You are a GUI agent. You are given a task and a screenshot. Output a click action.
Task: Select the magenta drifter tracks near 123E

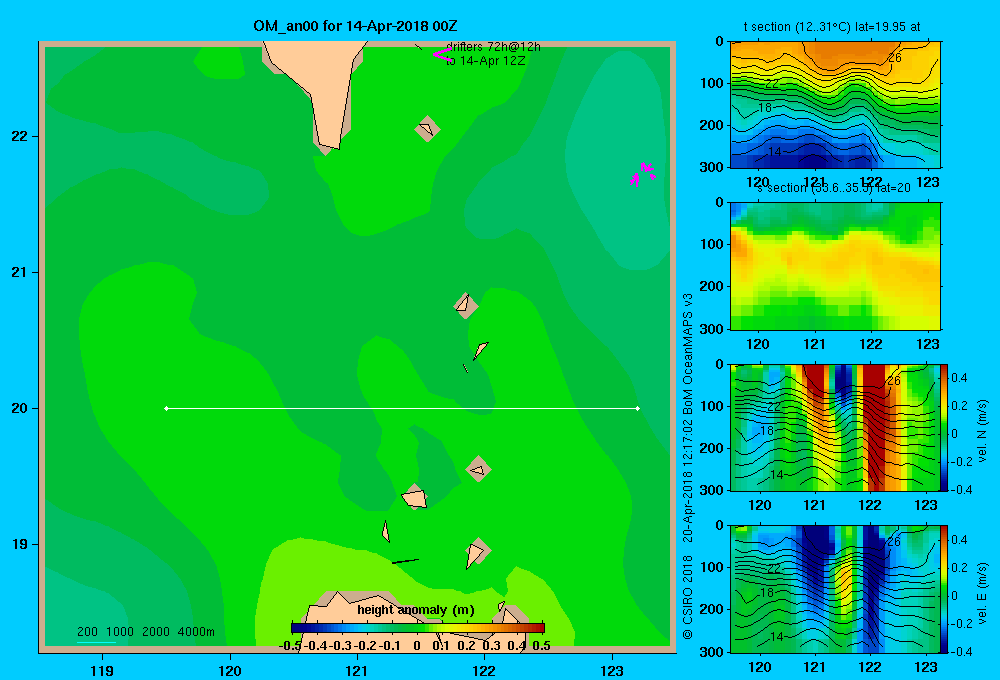[642, 174]
